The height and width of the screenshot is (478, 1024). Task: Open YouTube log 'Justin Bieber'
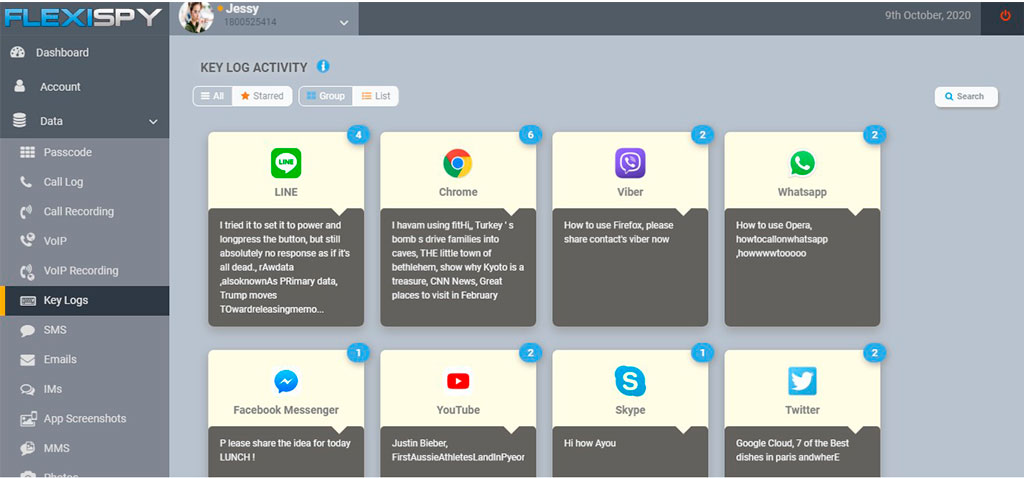[x=458, y=452]
